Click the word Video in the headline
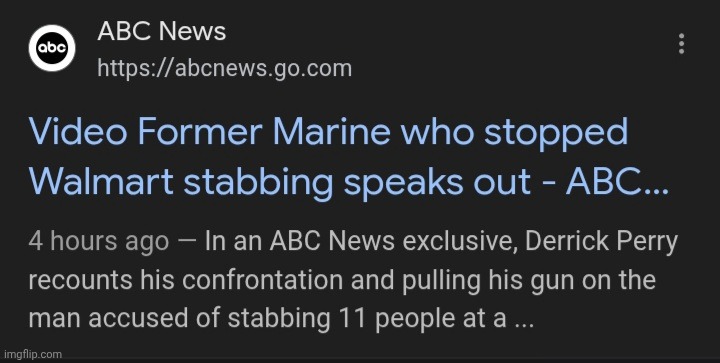The image size is (720, 363). tap(78, 132)
